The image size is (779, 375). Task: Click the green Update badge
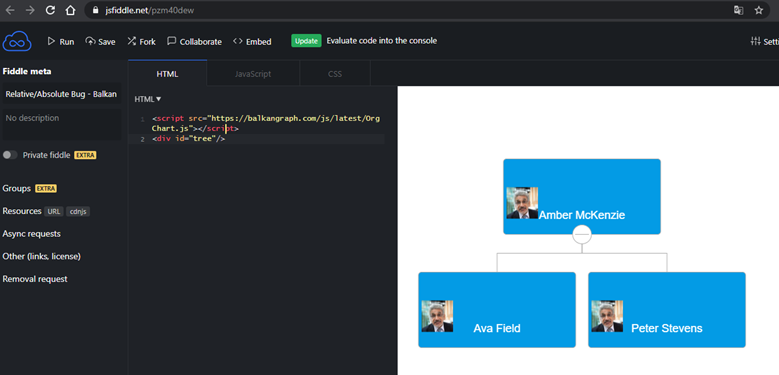(306, 41)
